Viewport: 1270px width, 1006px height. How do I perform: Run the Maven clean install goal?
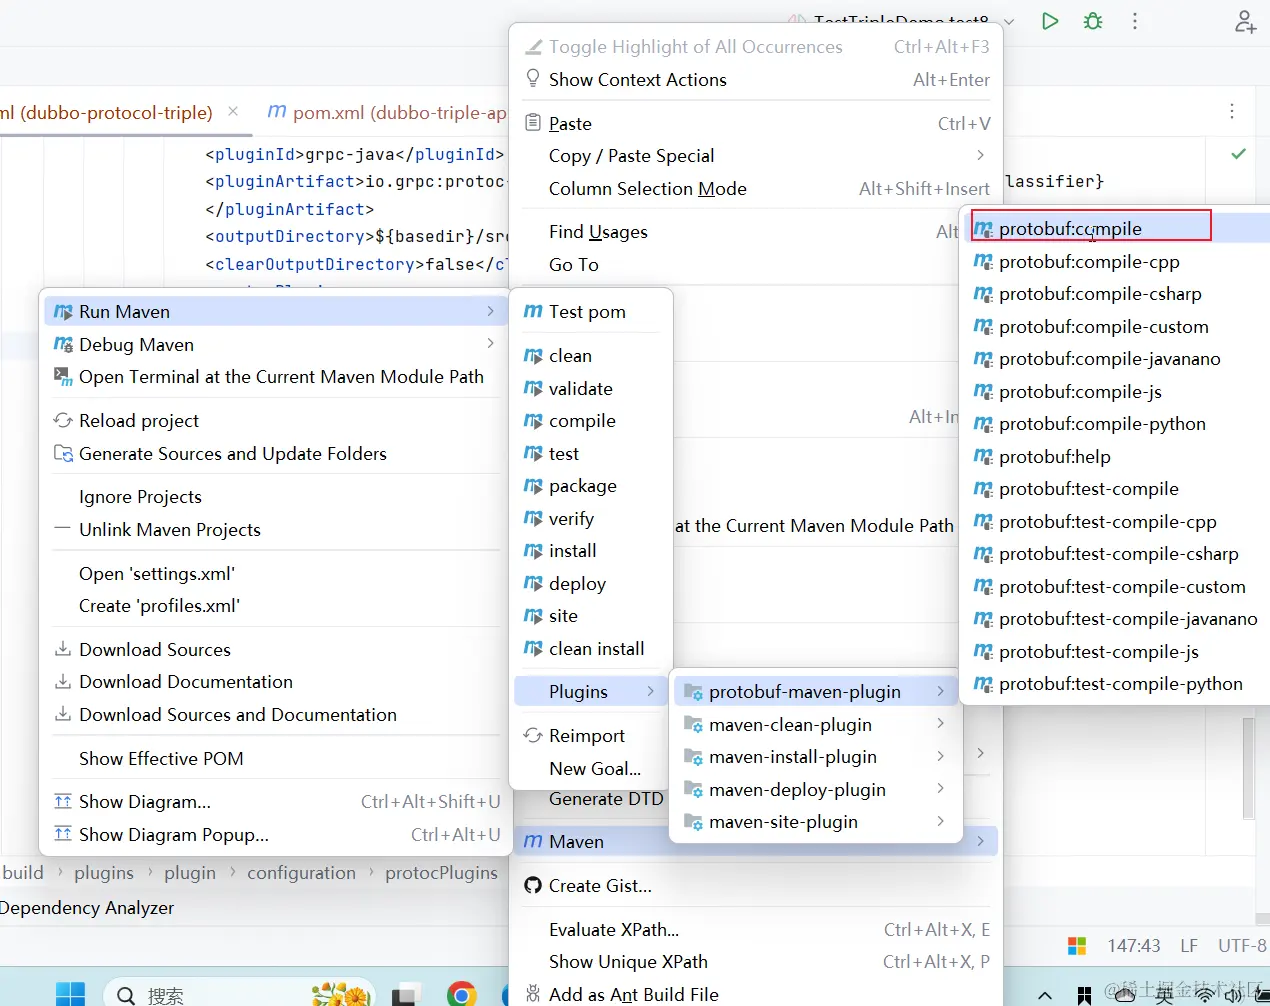591,649
